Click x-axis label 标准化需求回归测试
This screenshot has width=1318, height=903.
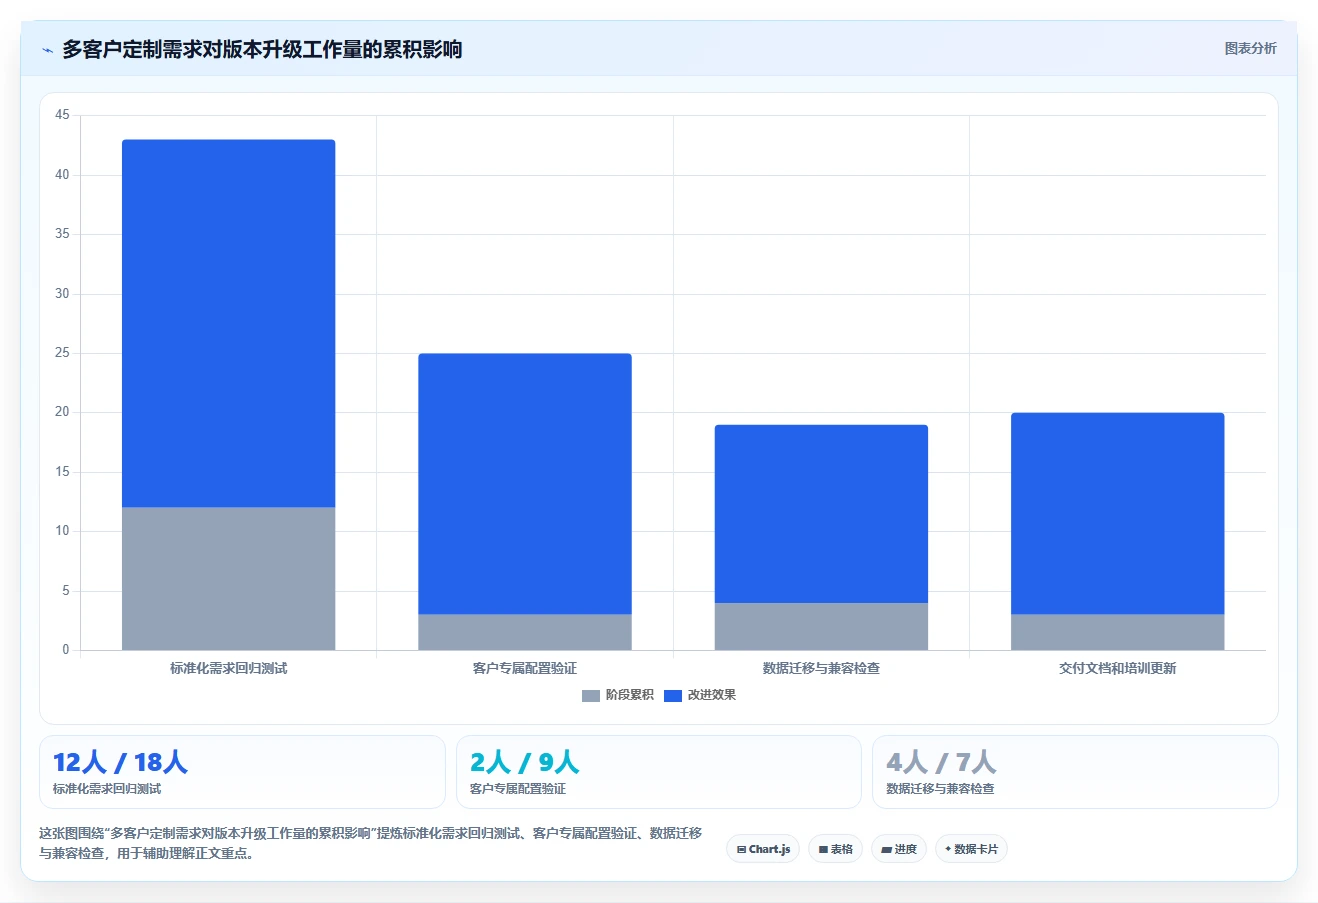(228, 668)
